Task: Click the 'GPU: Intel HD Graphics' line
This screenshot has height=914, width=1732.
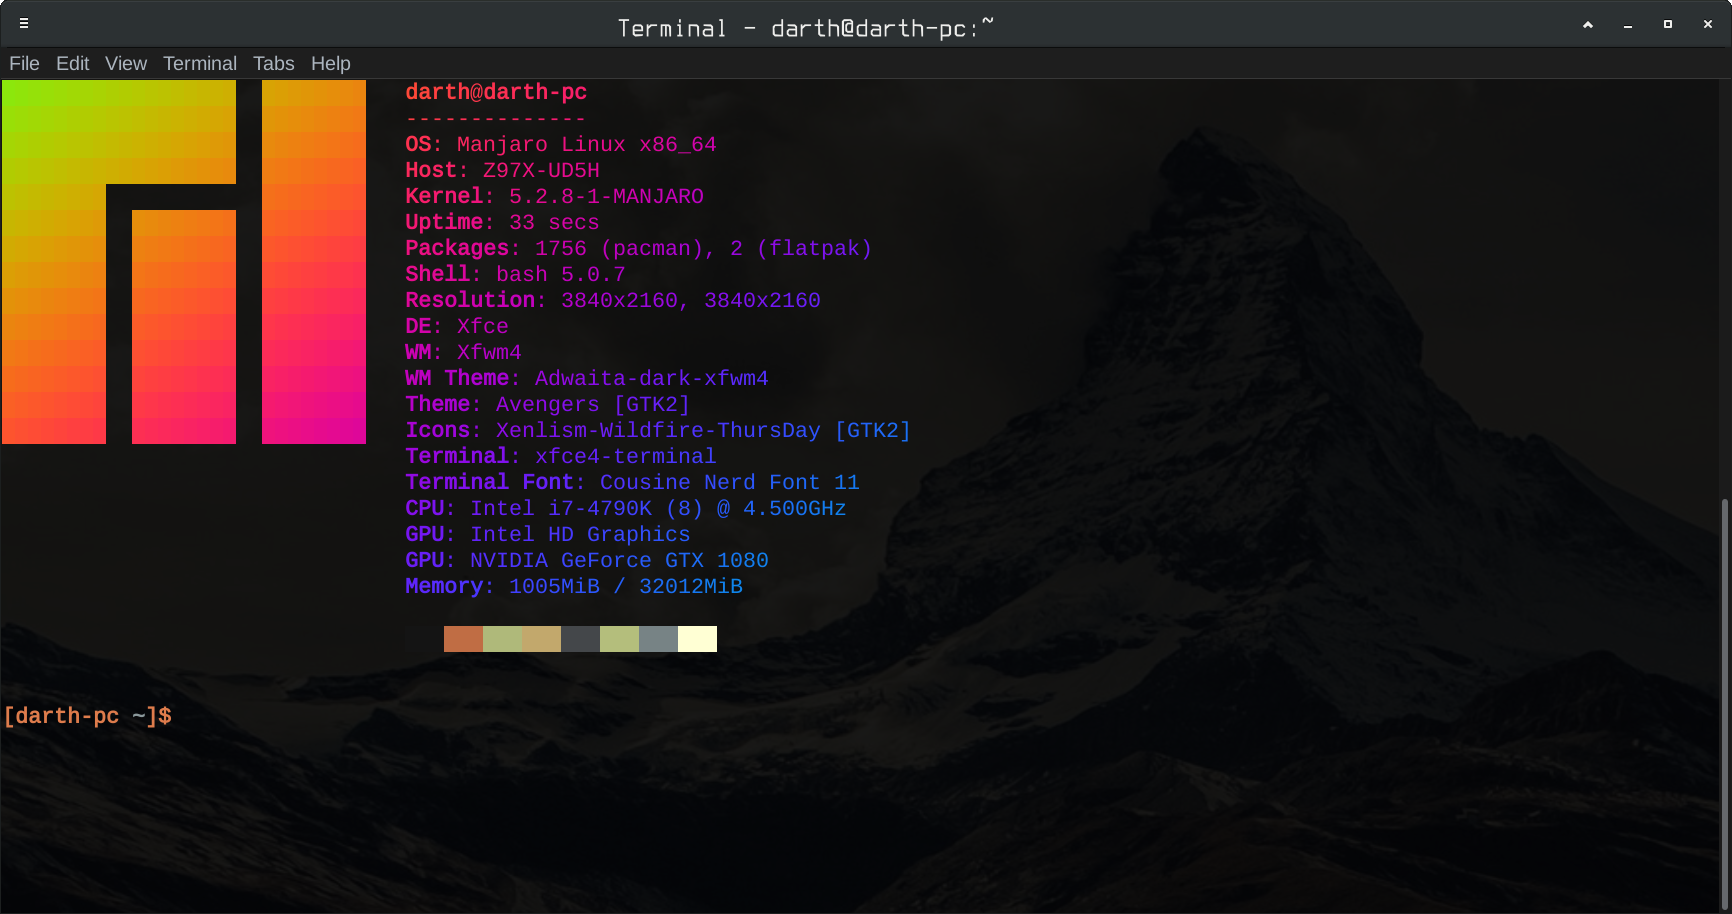Action: tap(548, 534)
